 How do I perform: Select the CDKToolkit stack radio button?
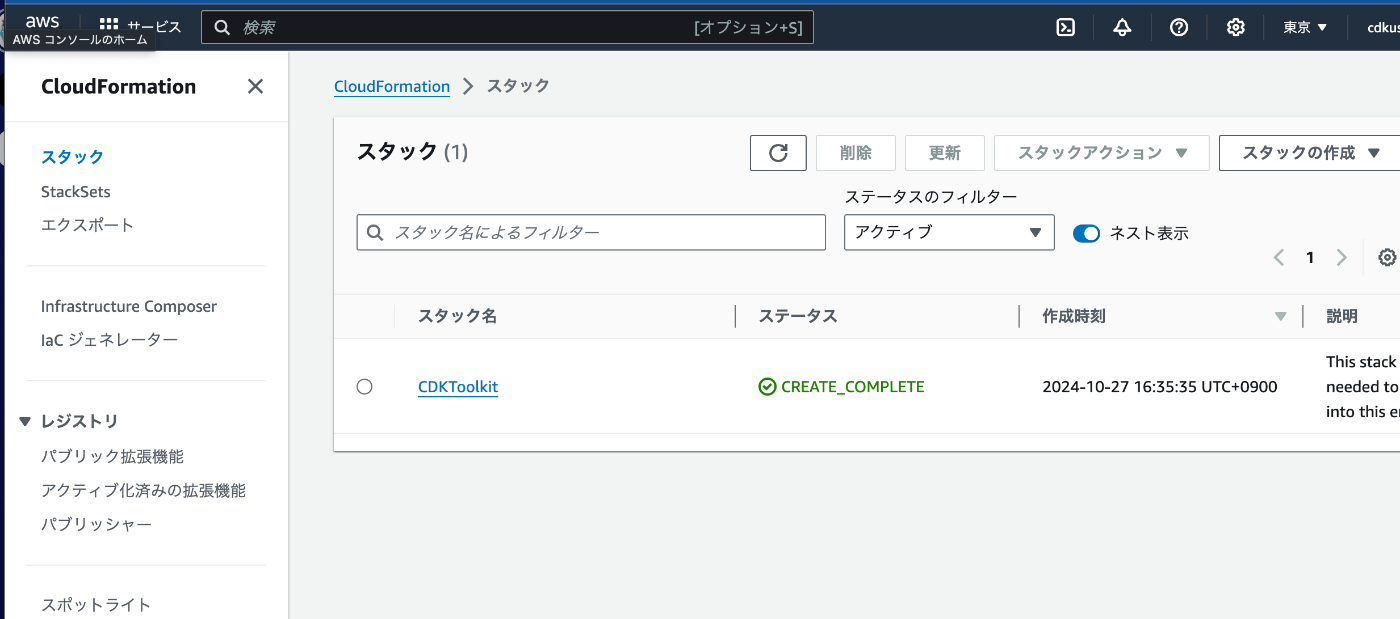[x=364, y=387]
